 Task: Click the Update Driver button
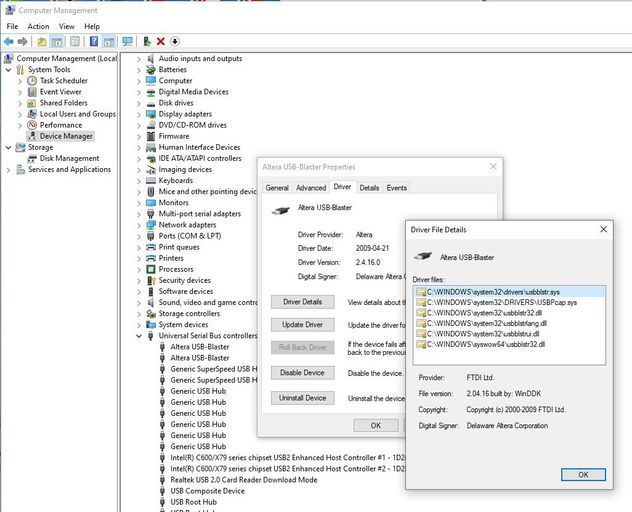pos(302,325)
